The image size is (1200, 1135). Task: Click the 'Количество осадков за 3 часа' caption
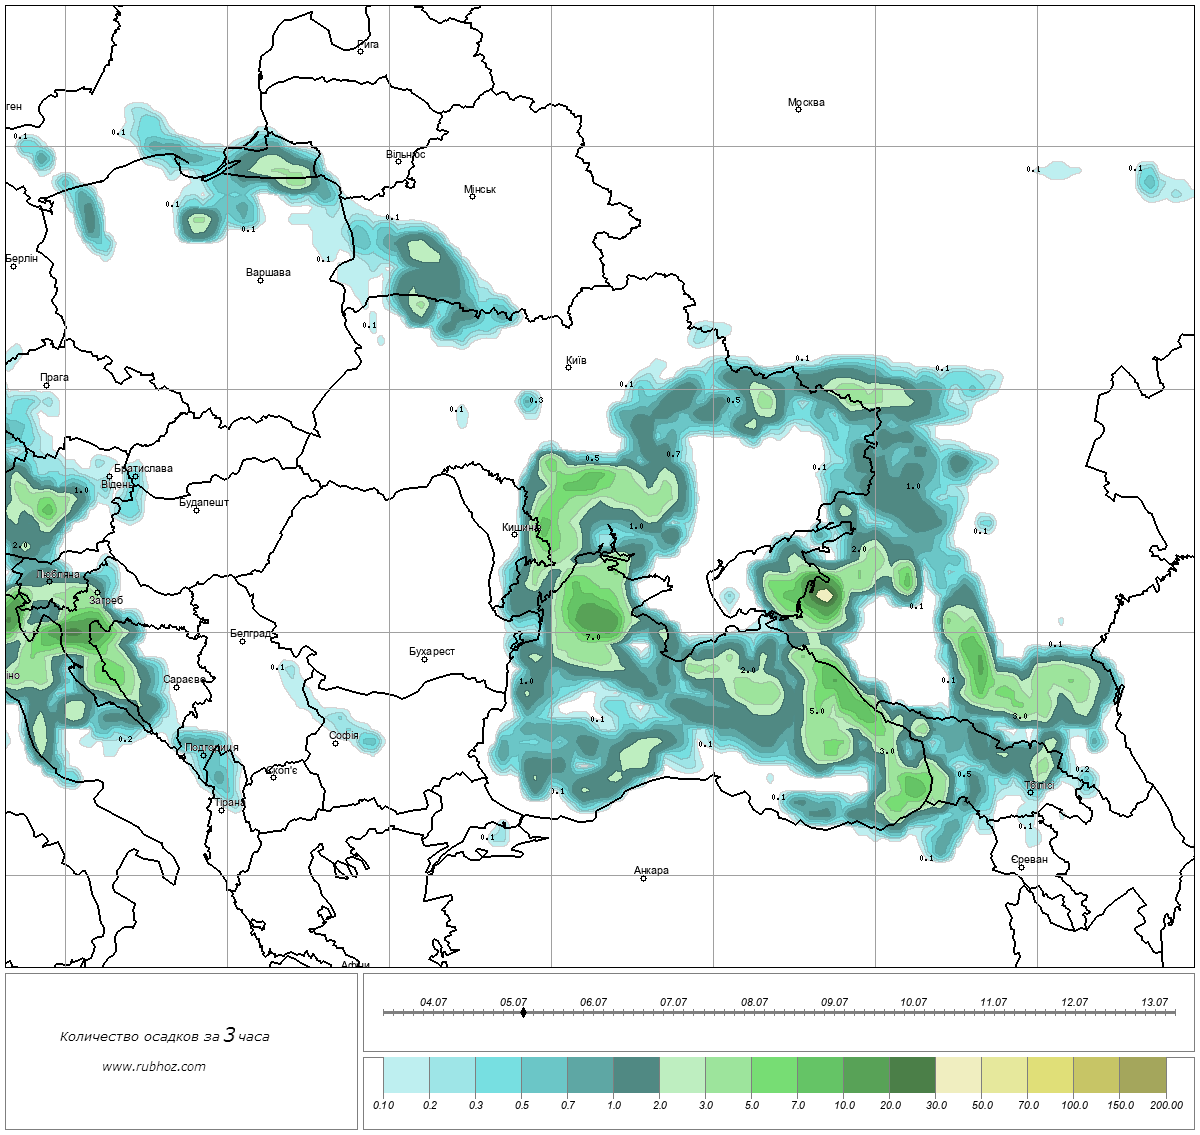point(164,1036)
